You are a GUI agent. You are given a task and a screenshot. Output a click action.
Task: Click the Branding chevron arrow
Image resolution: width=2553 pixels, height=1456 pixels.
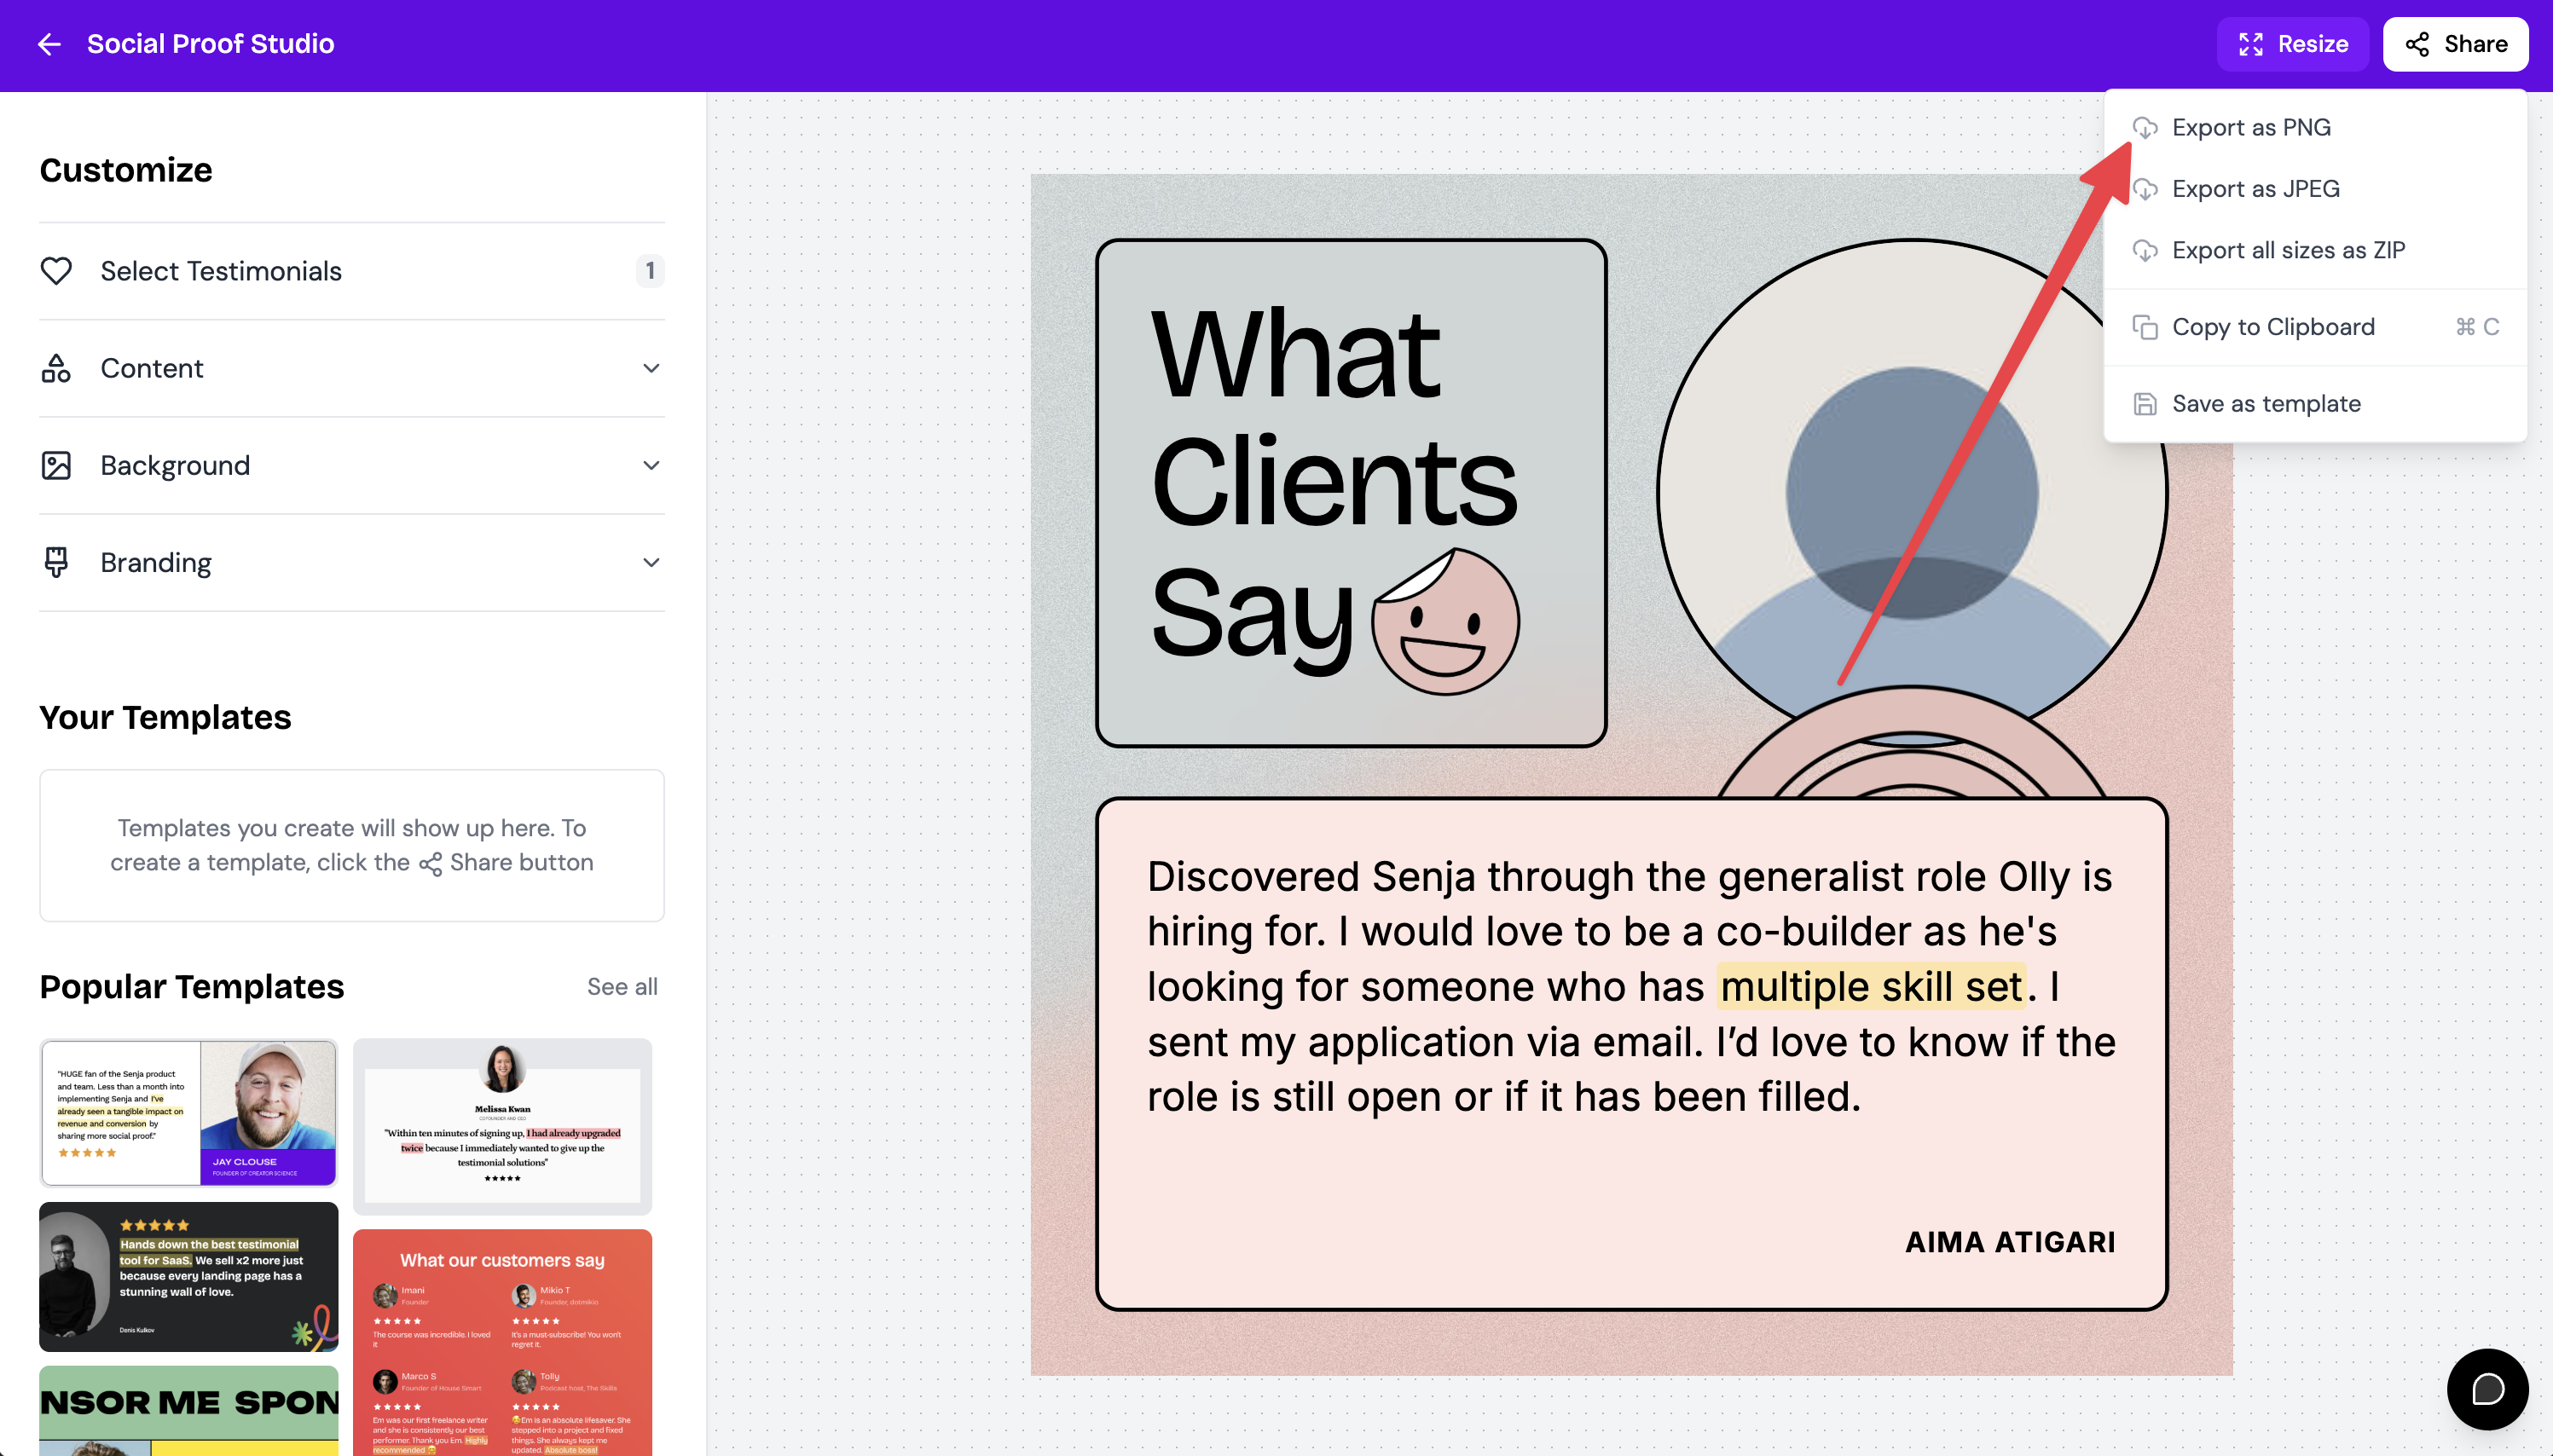click(x=651, y=562)
